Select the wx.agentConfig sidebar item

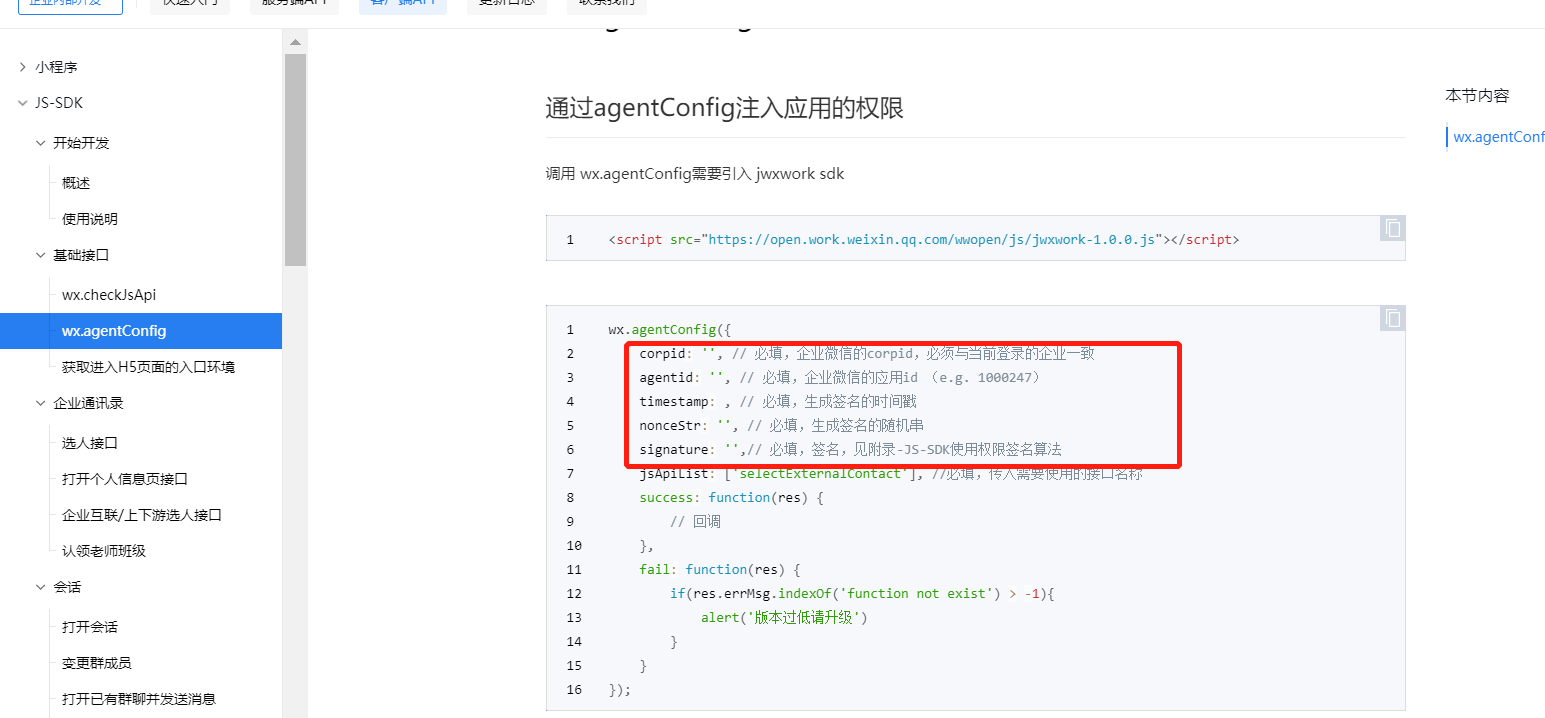pos(141,331)
